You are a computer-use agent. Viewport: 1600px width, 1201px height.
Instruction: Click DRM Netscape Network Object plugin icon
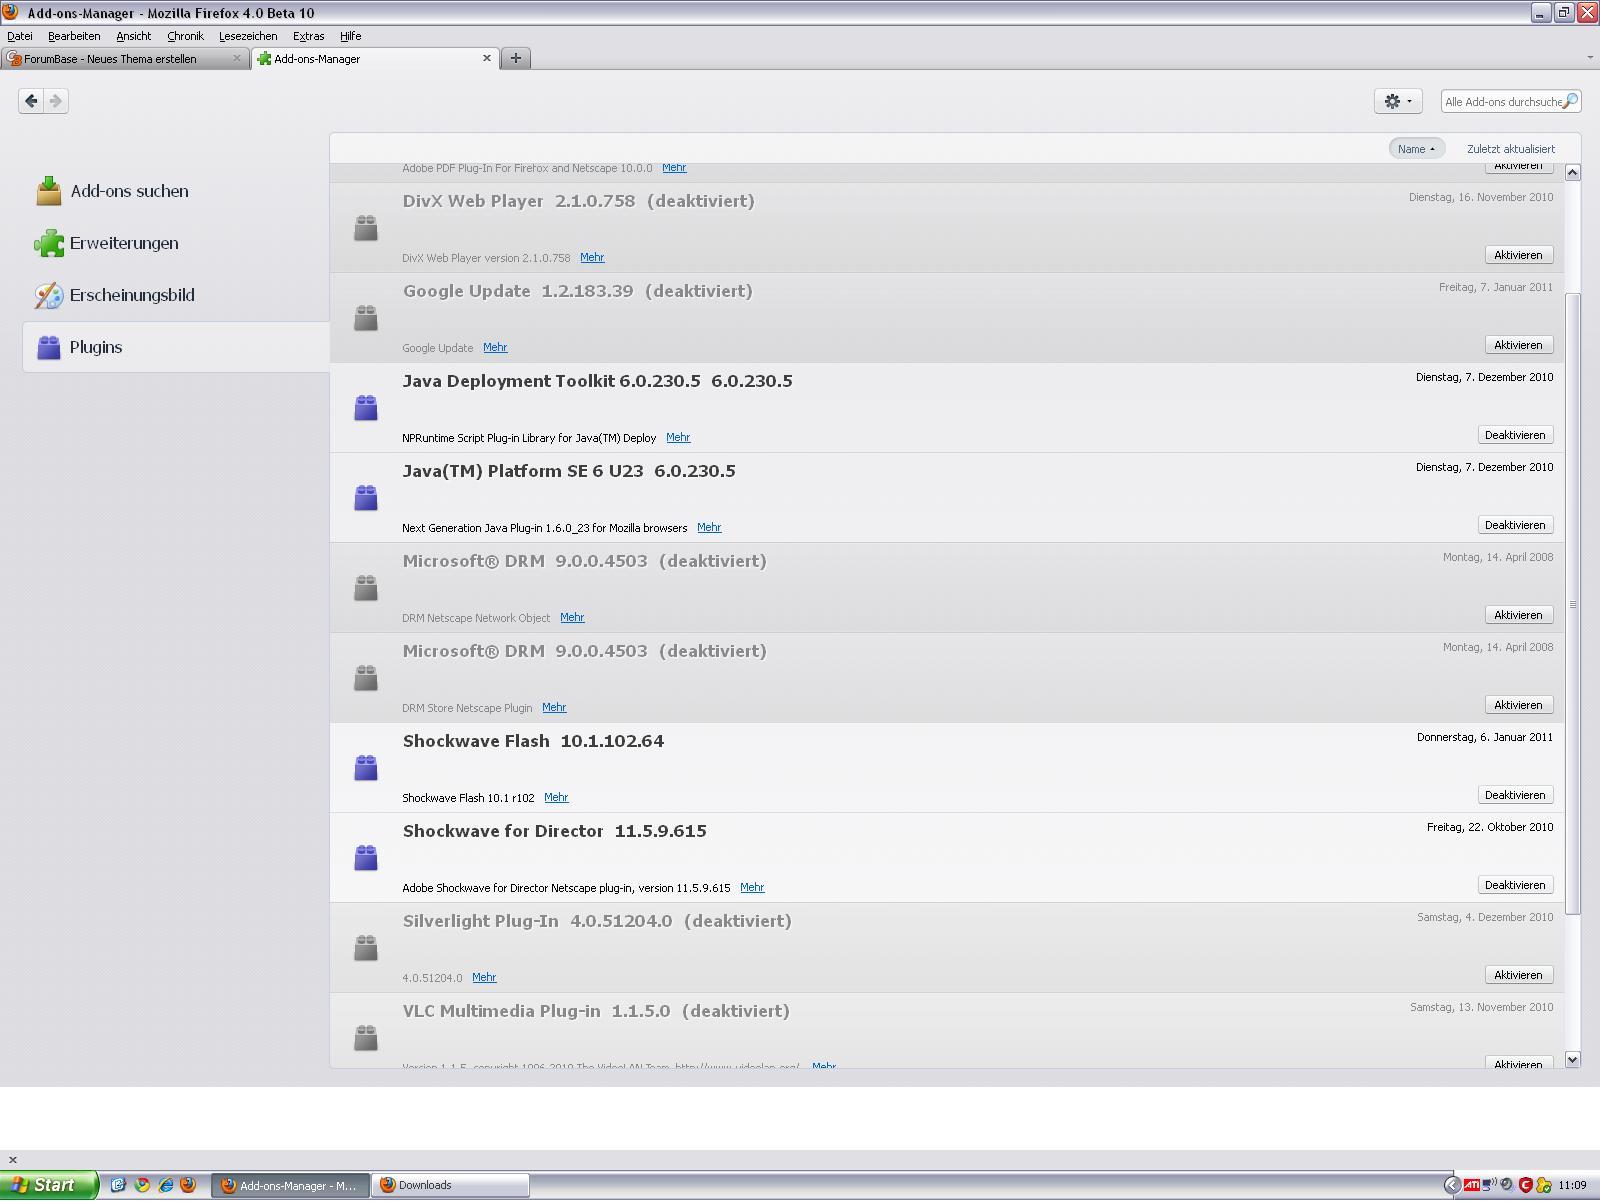coord(366,587)
